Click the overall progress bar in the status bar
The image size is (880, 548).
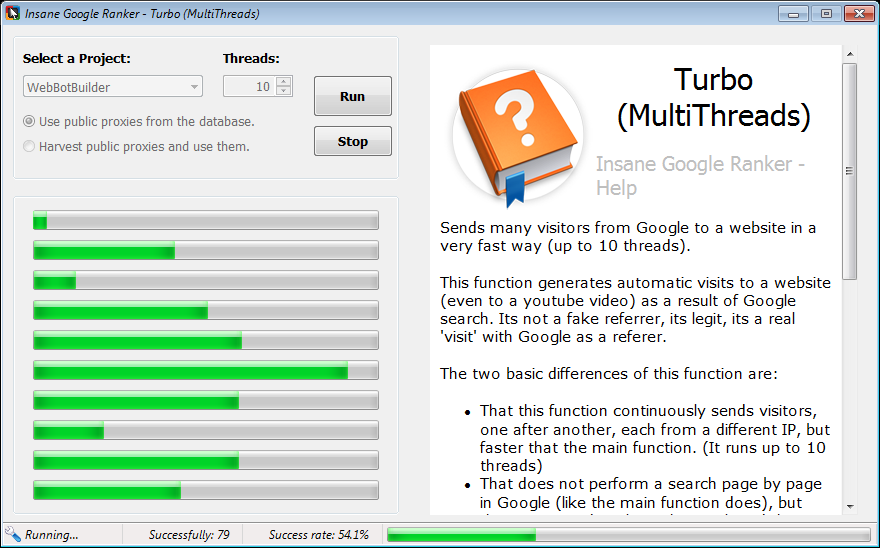coord(629,535)
